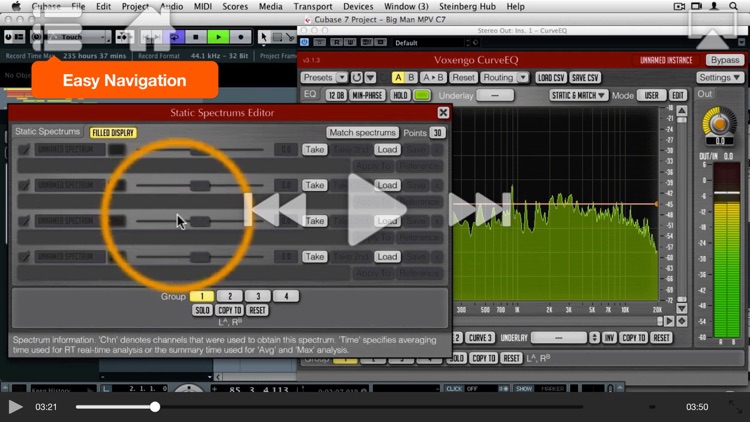
Task: Click the green Cubase transport Play button
Action: click(x=218, y=37)
